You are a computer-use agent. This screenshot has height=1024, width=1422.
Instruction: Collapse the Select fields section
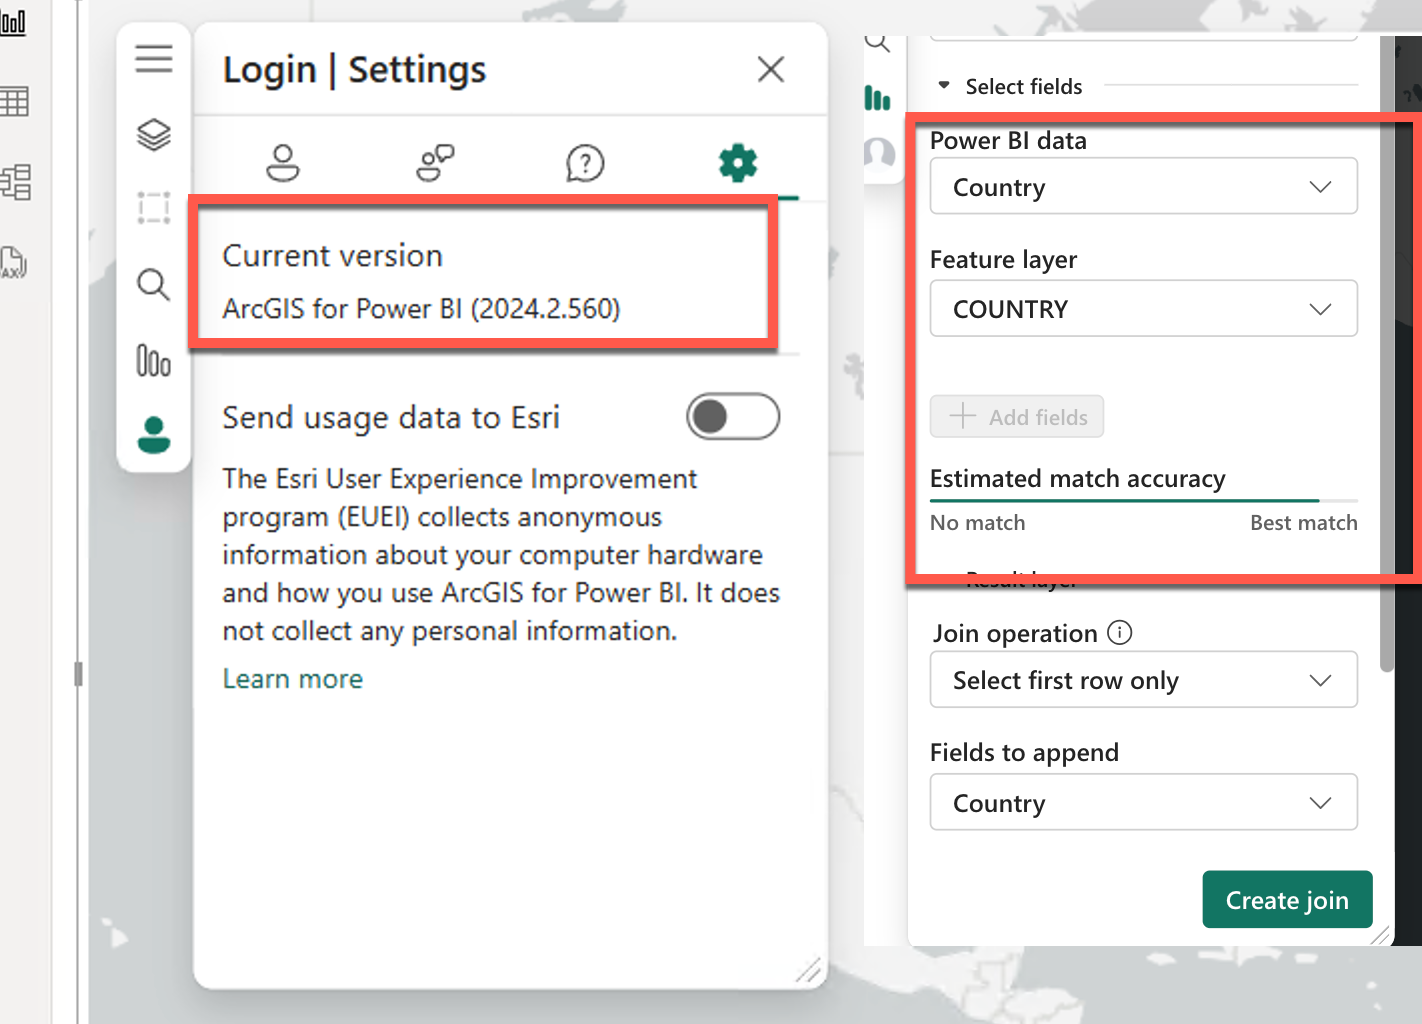pos(944,86)
